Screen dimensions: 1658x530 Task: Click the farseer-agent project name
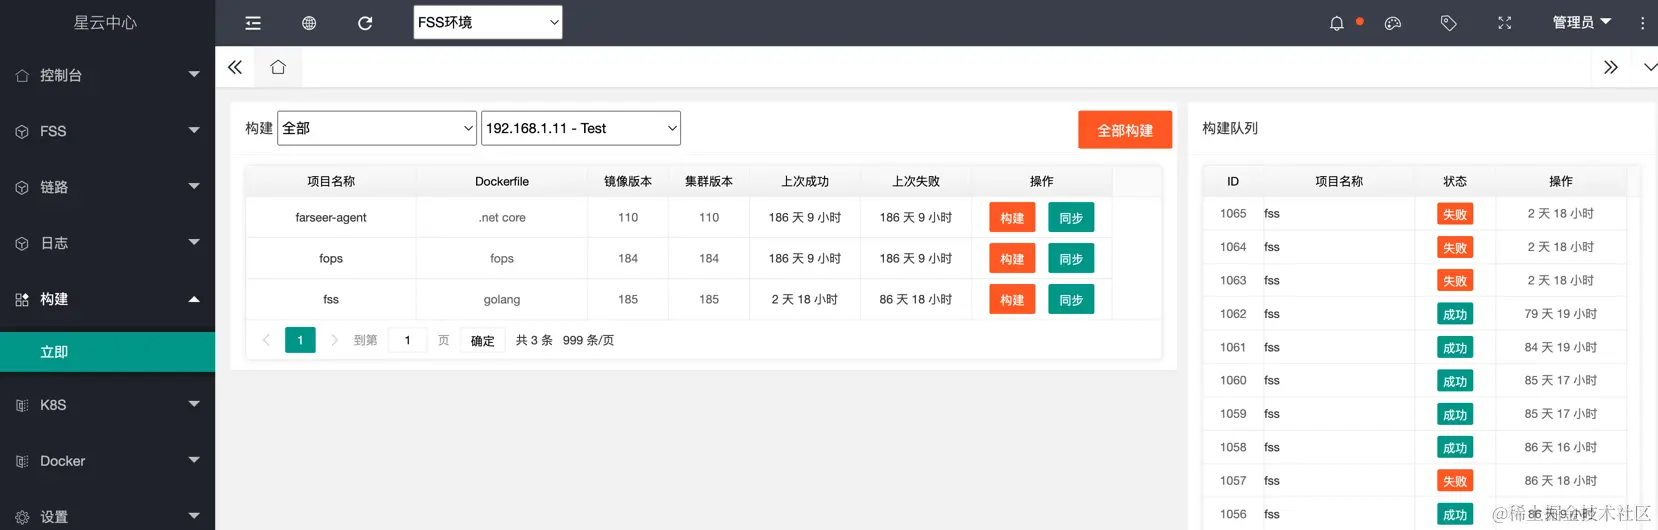331,217
